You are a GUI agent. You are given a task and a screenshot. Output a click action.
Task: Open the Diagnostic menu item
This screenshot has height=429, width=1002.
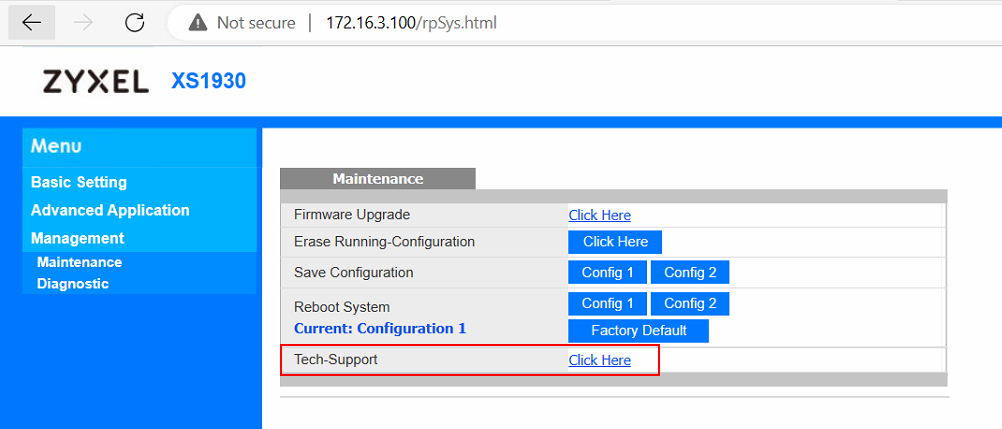(73, 283)
